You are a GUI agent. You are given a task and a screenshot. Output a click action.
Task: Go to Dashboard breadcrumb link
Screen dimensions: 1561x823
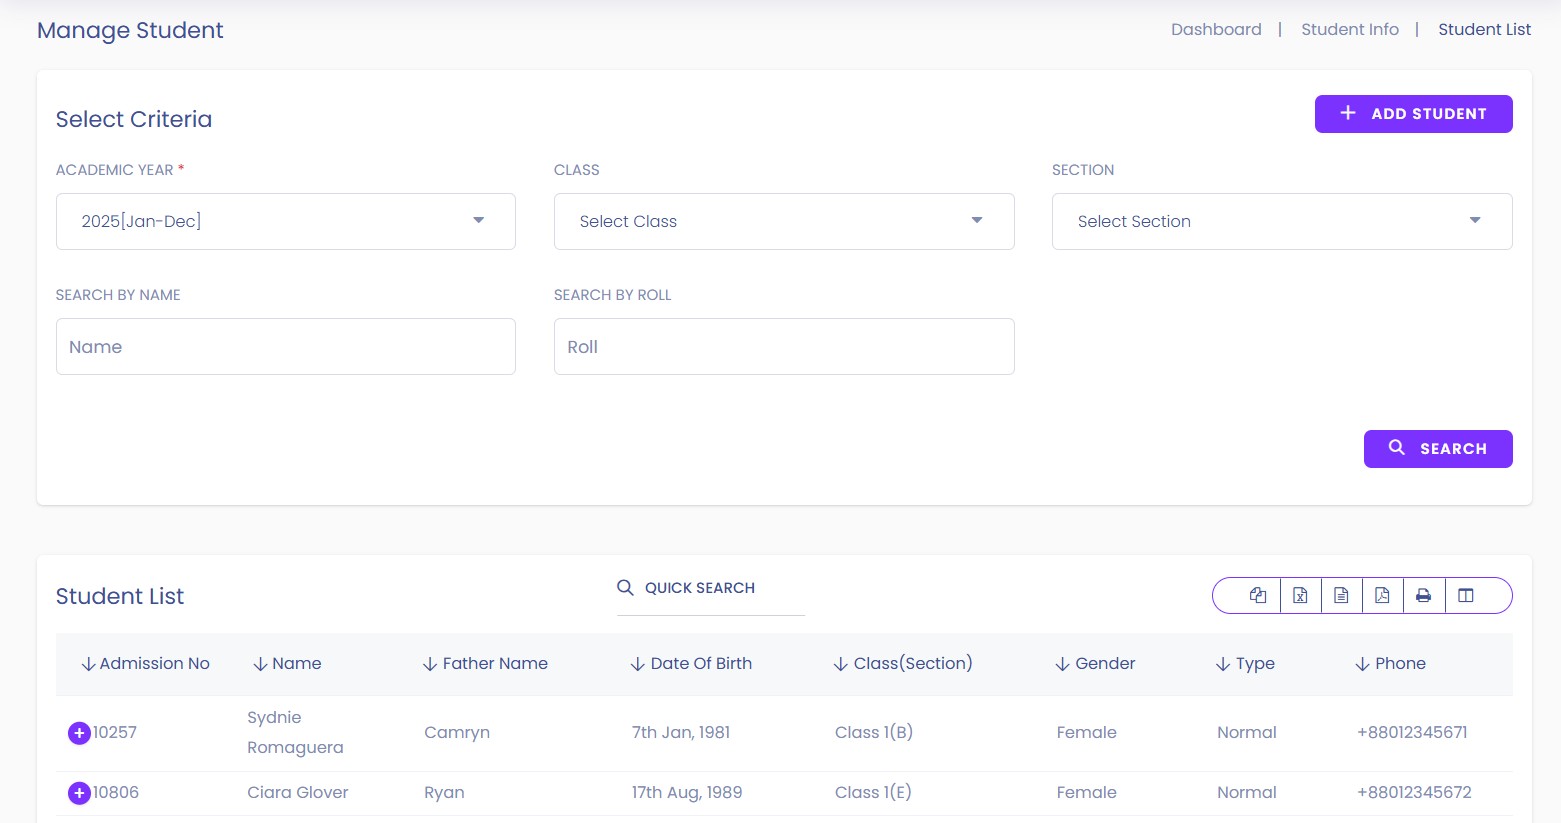coord(1216,30)
